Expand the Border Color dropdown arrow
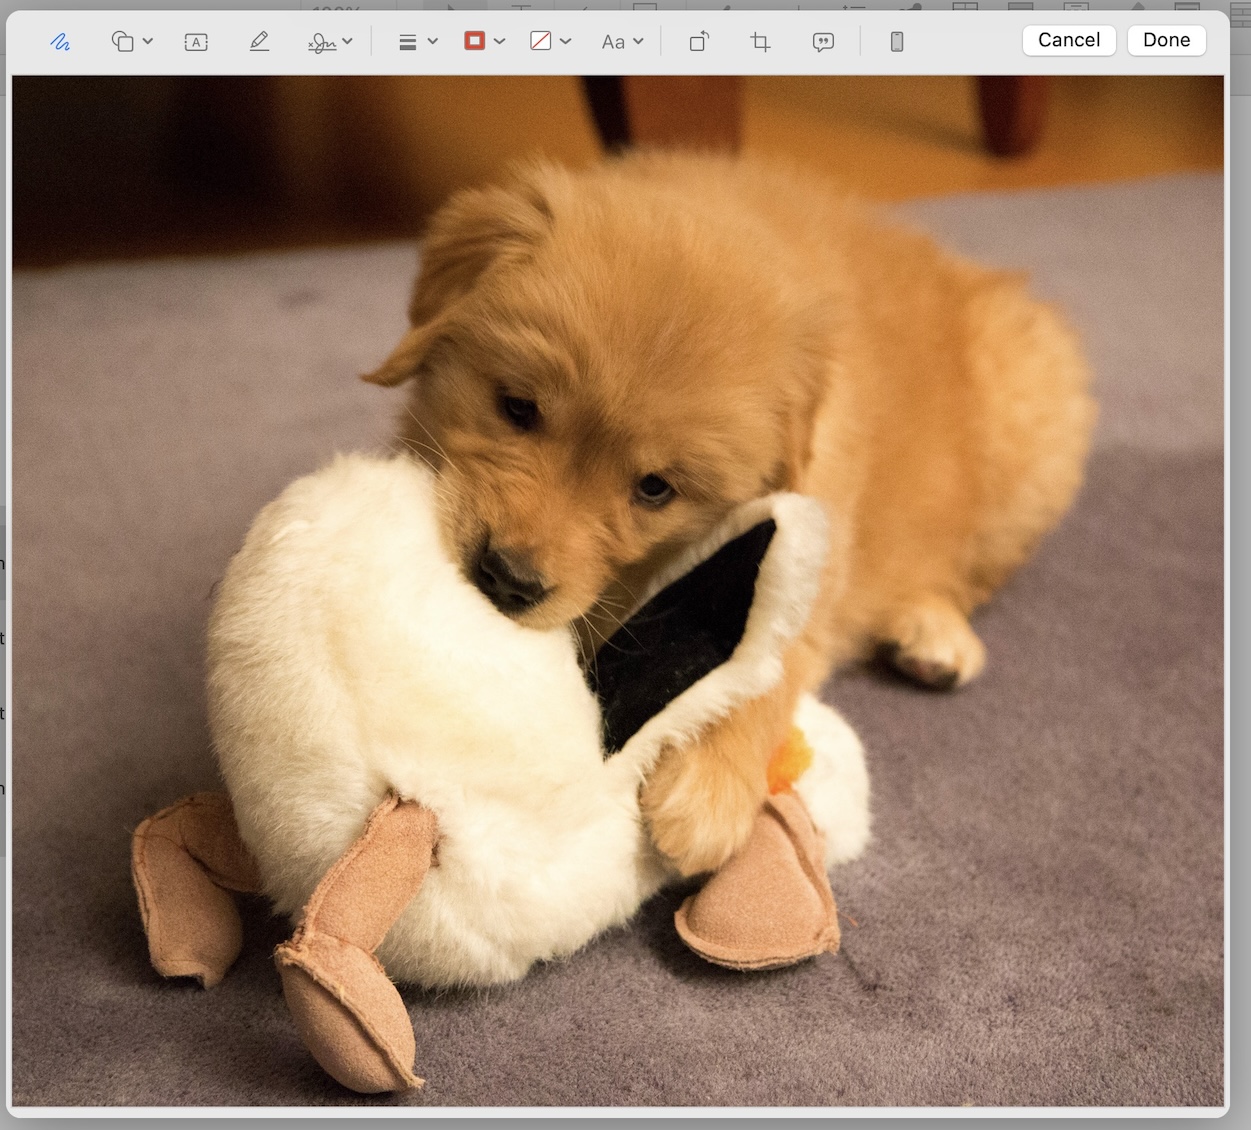This screenshot has width=1251, height=1130. [499, 42]
